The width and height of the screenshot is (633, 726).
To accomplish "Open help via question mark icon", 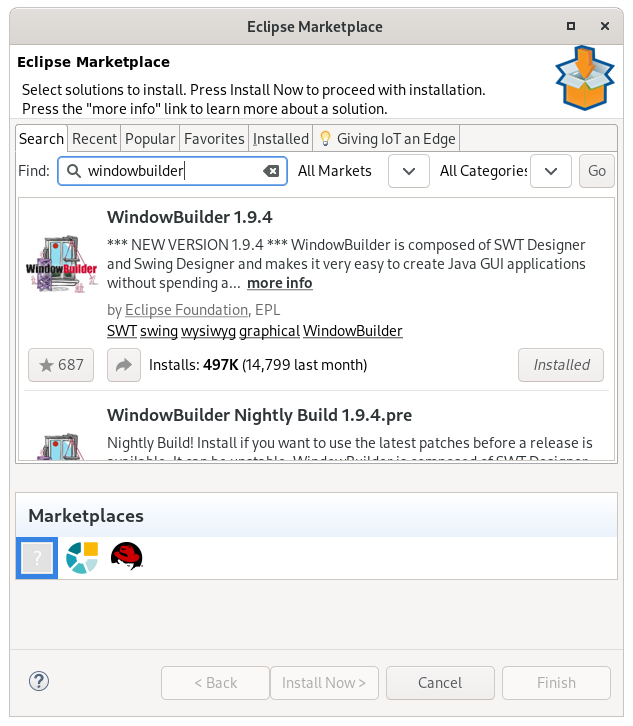I will coord(39,681).
